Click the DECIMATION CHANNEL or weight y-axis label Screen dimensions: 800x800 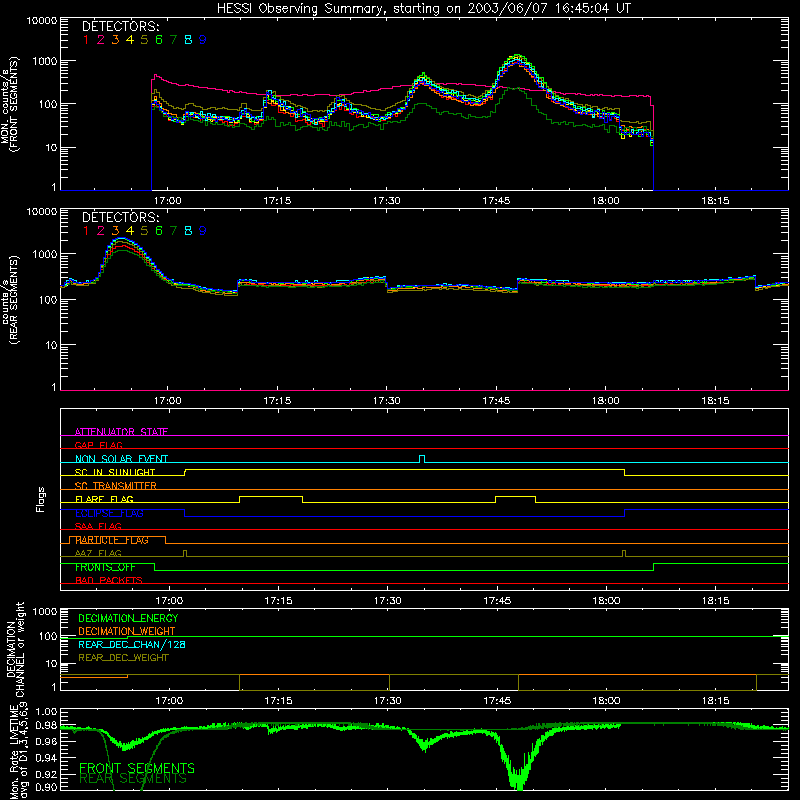tap(15, 649)
